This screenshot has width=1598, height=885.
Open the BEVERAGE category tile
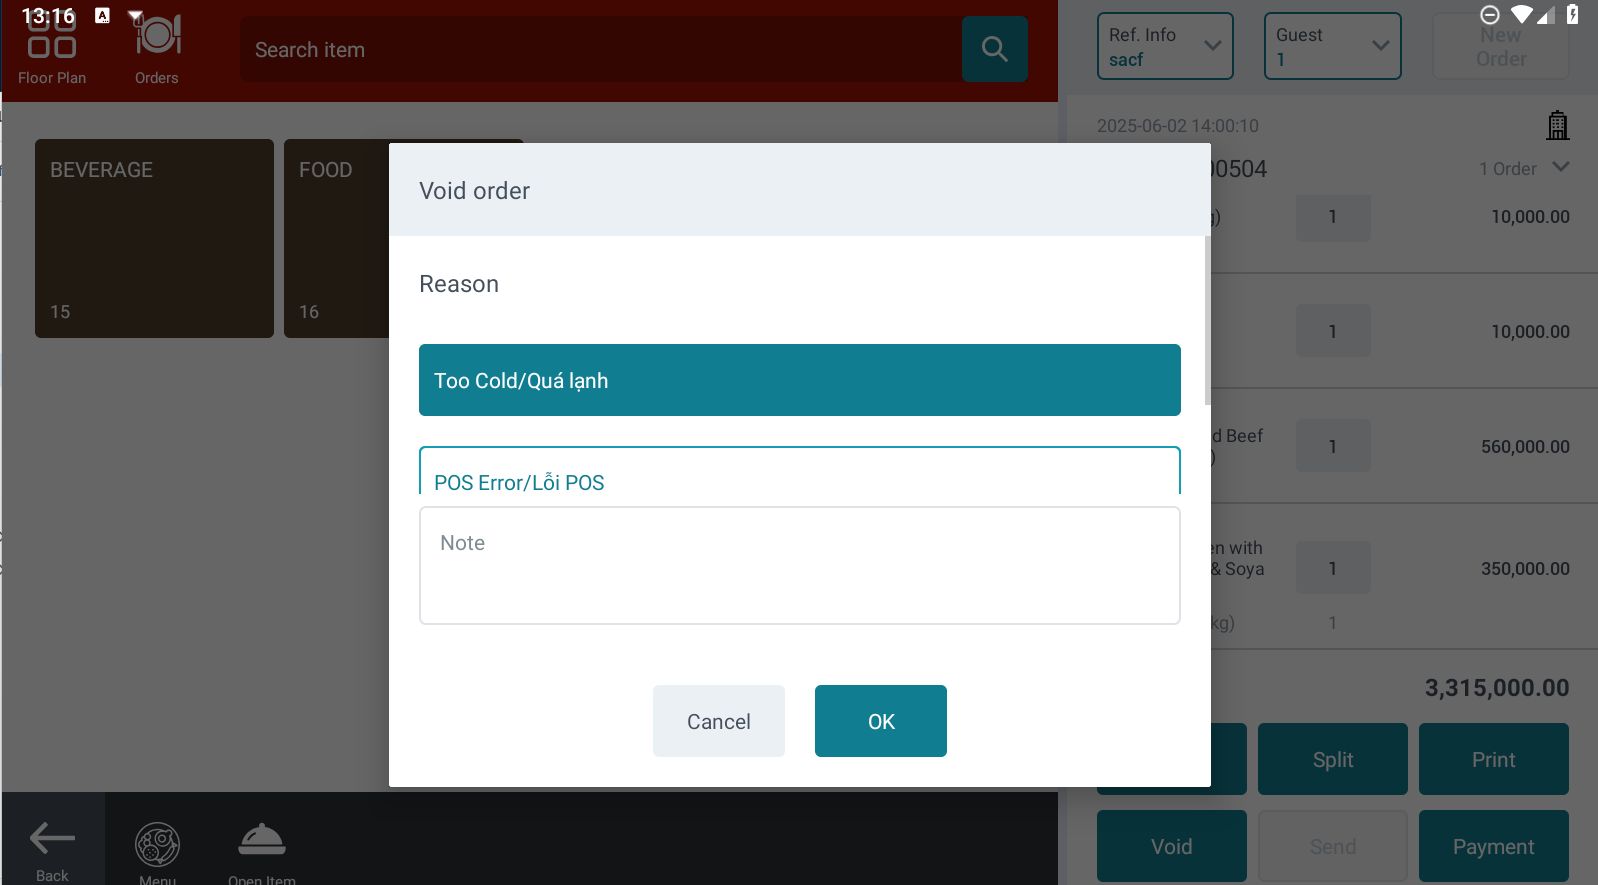click(x=154, y=238)
